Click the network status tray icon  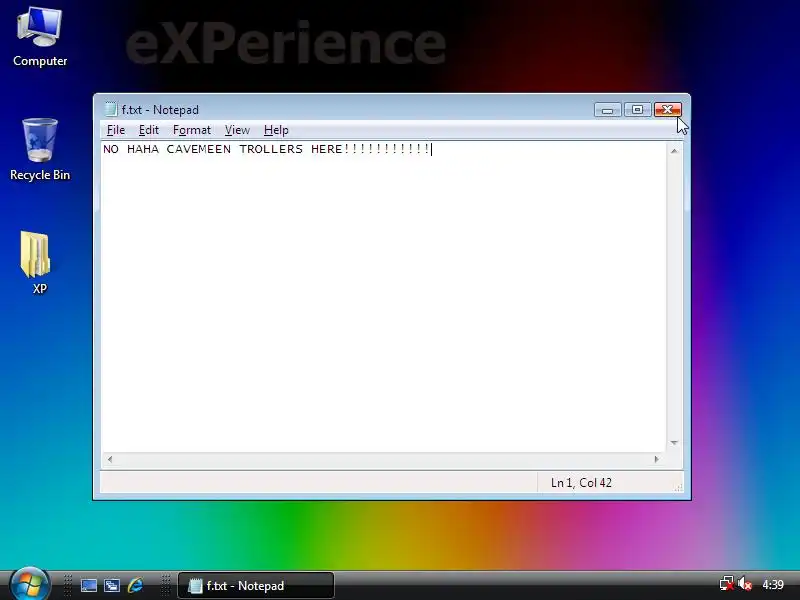click(x=727, y=584)
